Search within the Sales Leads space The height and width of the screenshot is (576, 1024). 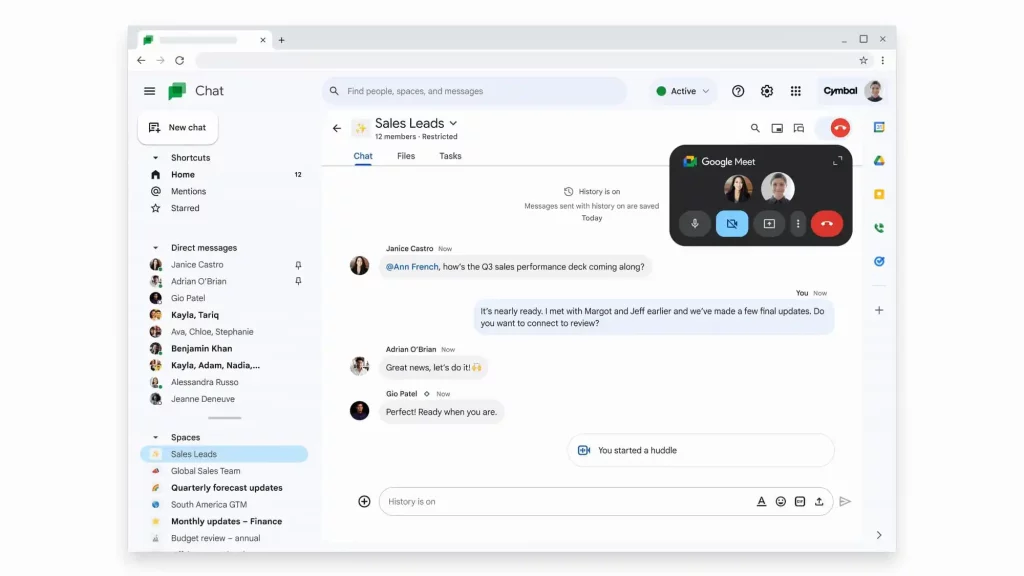(x=756, y=128)
